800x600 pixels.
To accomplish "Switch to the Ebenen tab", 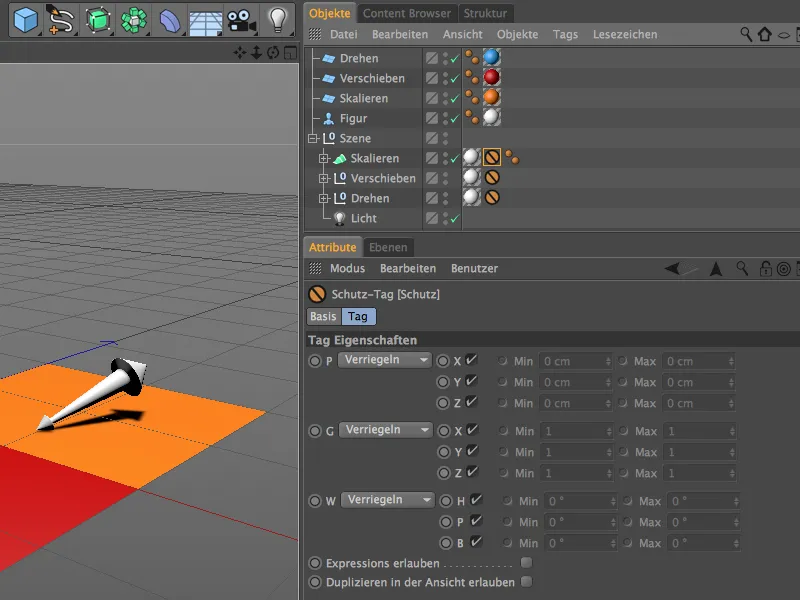I will [388, 247].
